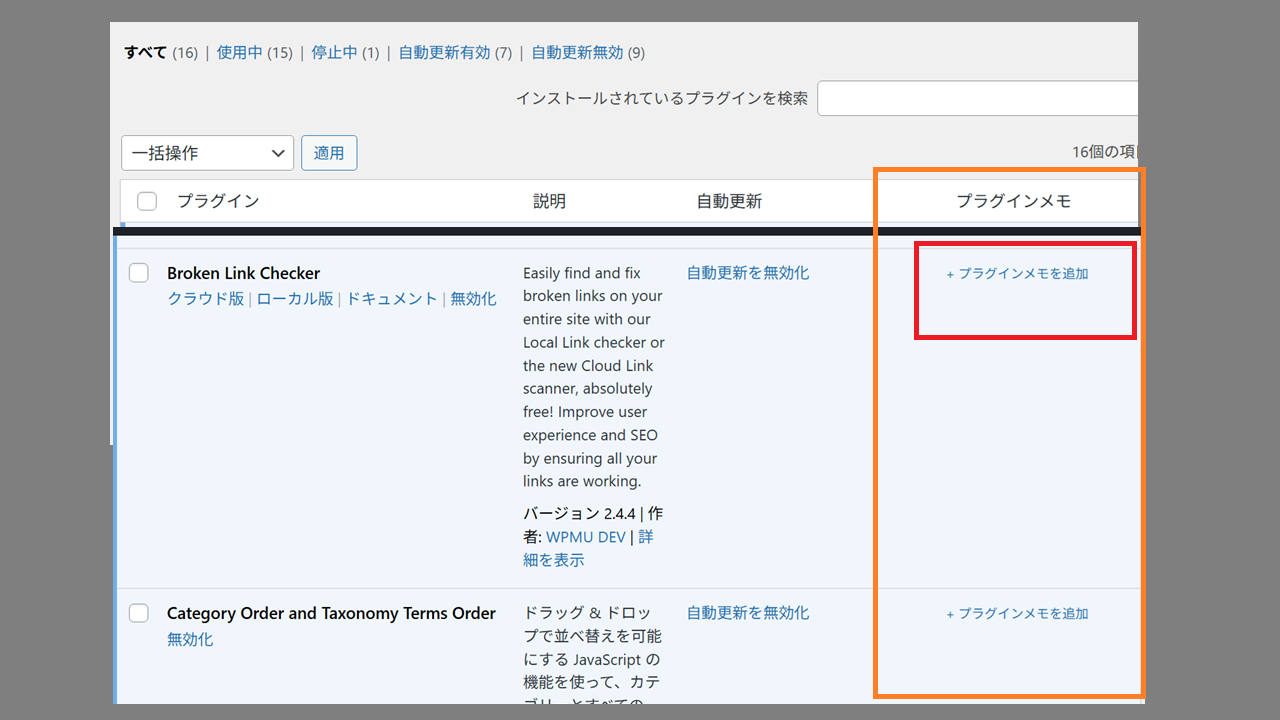Add plugin memo for Broken Link Checker
The image size is (1280, 720).
point(1017,273)
